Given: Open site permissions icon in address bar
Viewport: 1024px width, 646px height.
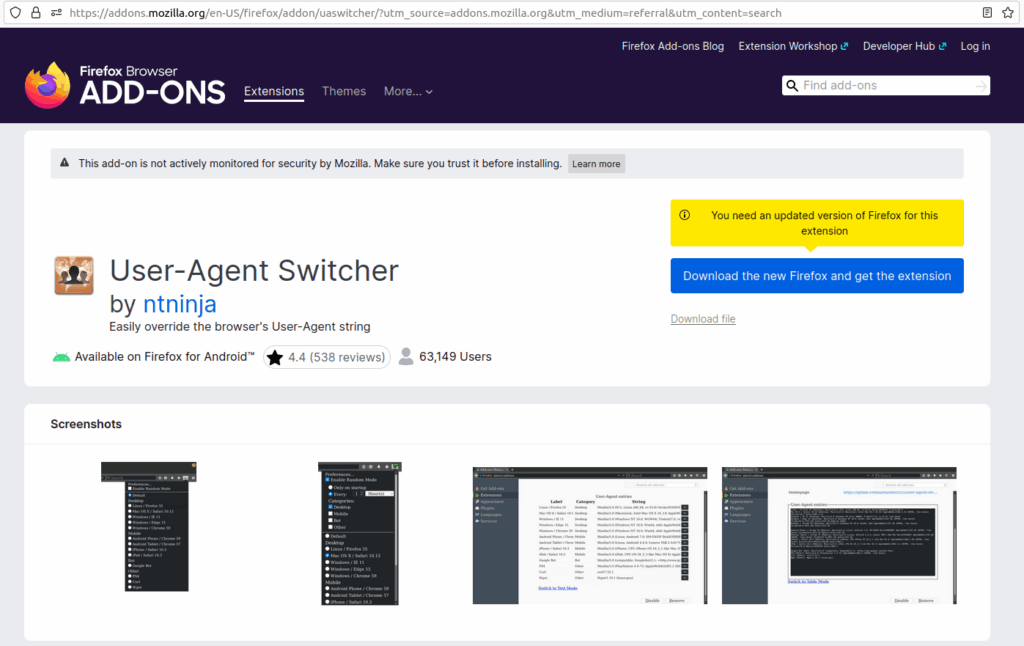Looking at the screenshot, I should [56, 12].
